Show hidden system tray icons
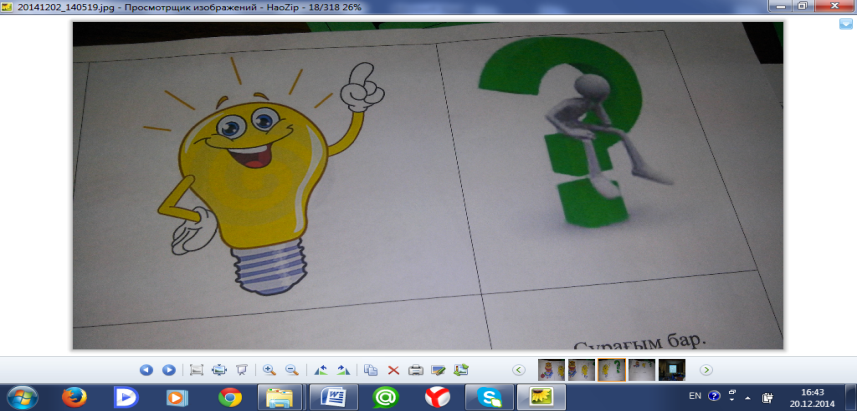 (x=749, y=397)
